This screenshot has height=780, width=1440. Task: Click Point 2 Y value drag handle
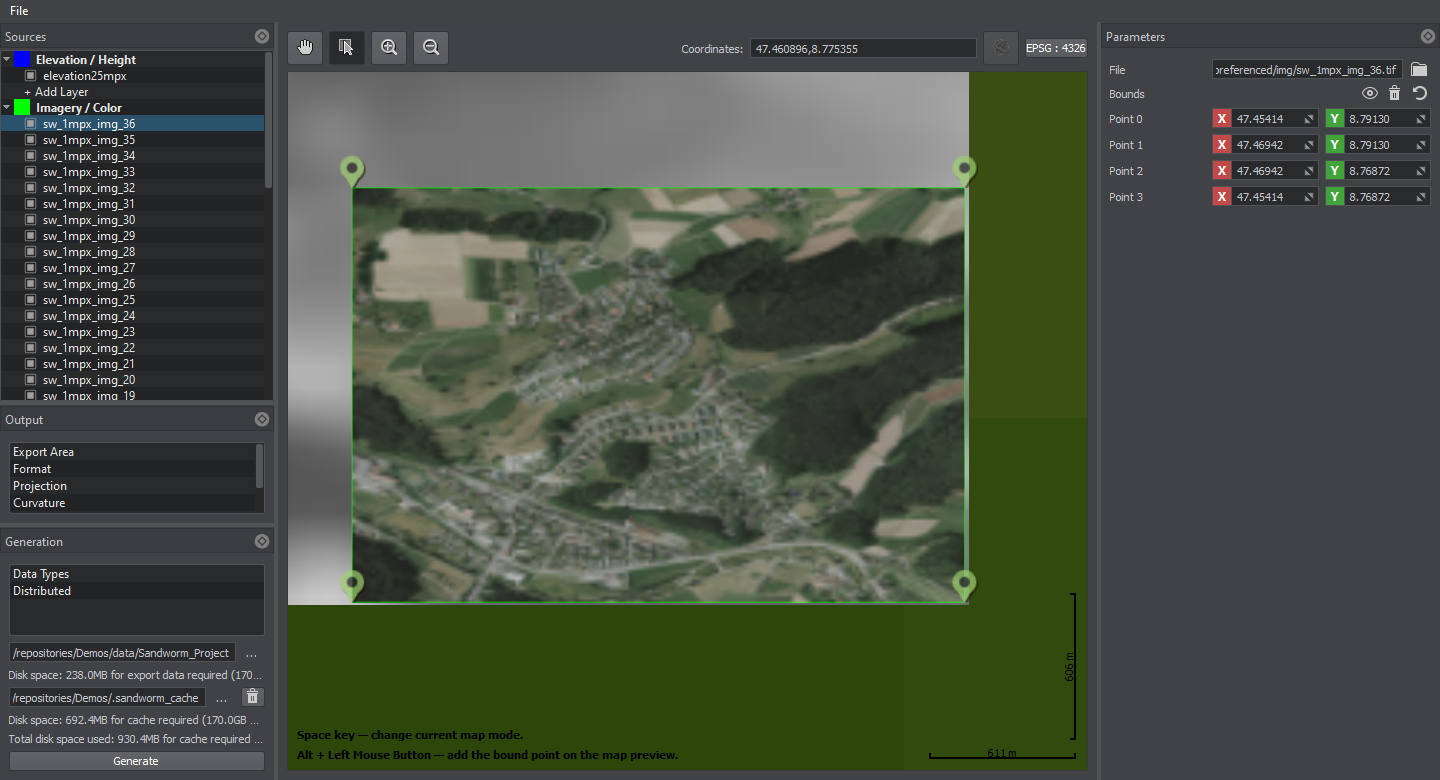coord(1421,171)
